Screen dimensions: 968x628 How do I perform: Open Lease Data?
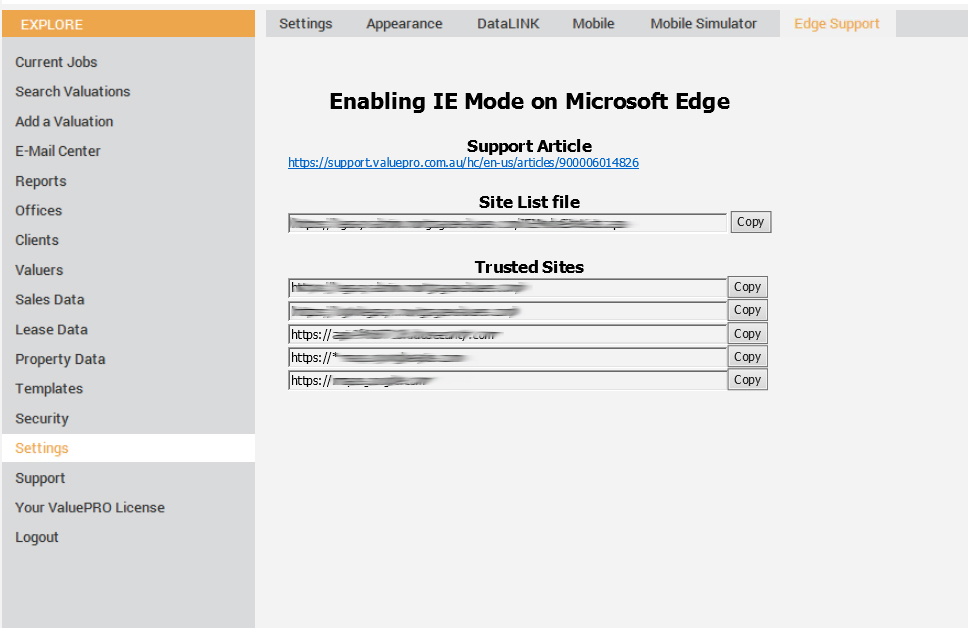pyautogui.click(x=51, y=330)
